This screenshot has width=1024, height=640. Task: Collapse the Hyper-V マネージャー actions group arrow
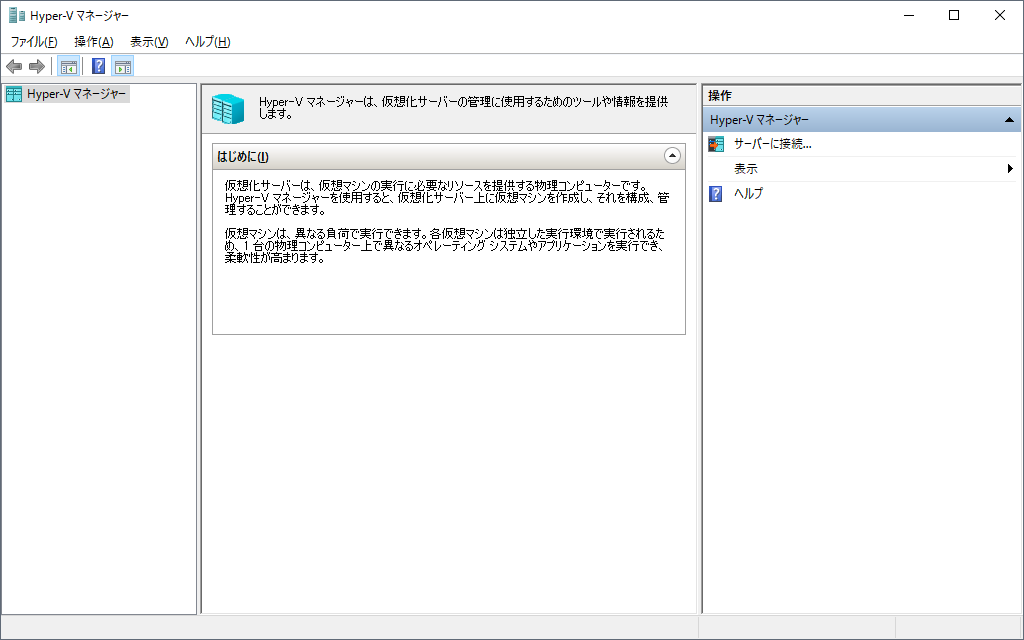click(x=1009, y=120)
